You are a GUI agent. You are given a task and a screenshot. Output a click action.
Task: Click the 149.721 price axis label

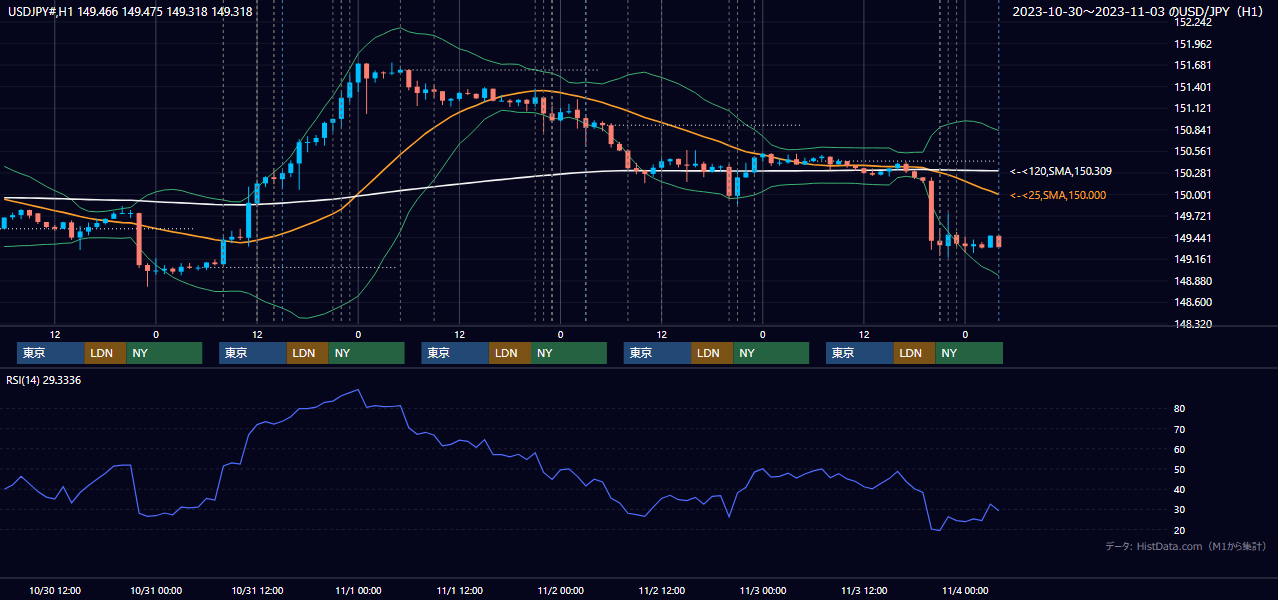pyautogui.click(x=1193, y=216)
